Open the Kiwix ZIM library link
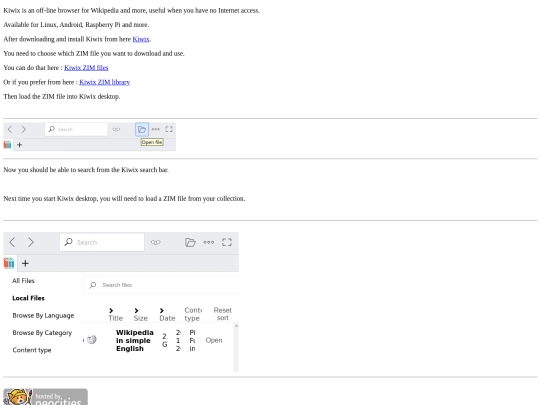This screenshot has height=405, width=540. point(104,82)
